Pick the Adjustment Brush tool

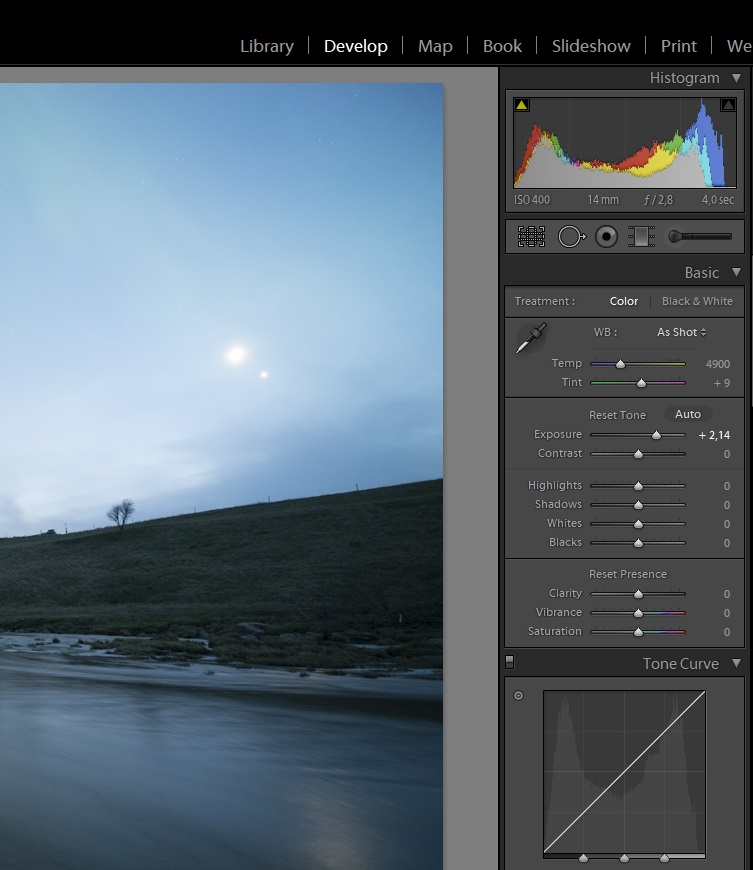[699, 237]
